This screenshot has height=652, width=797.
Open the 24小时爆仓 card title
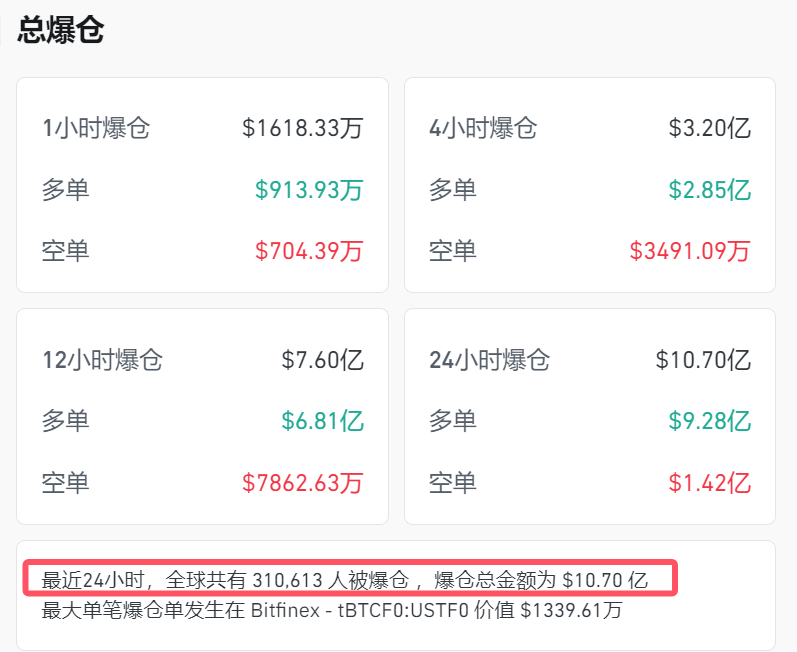490,359
